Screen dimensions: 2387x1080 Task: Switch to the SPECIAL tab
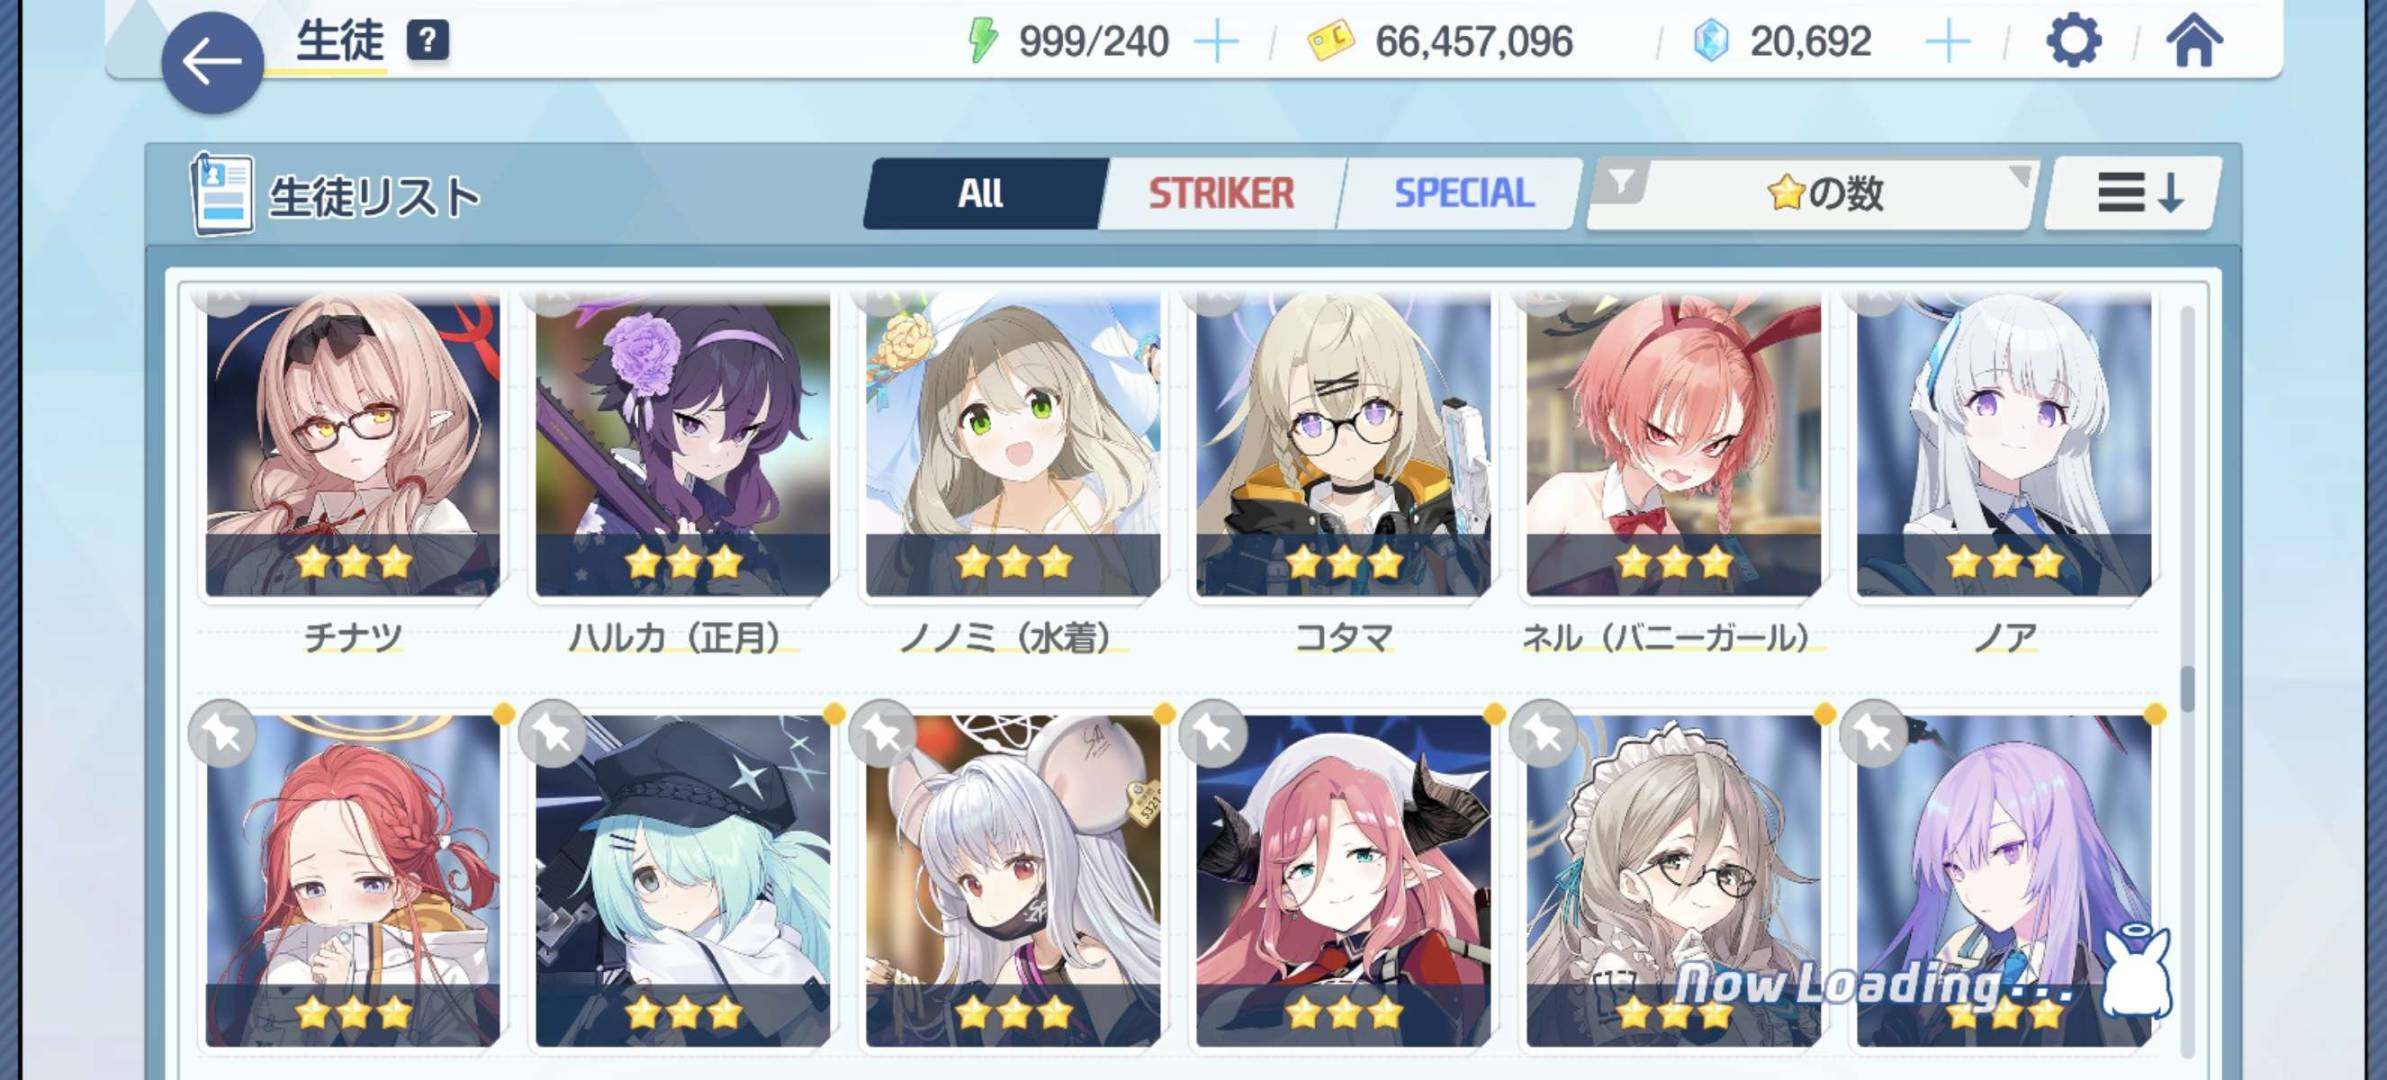coord(1463,193)
